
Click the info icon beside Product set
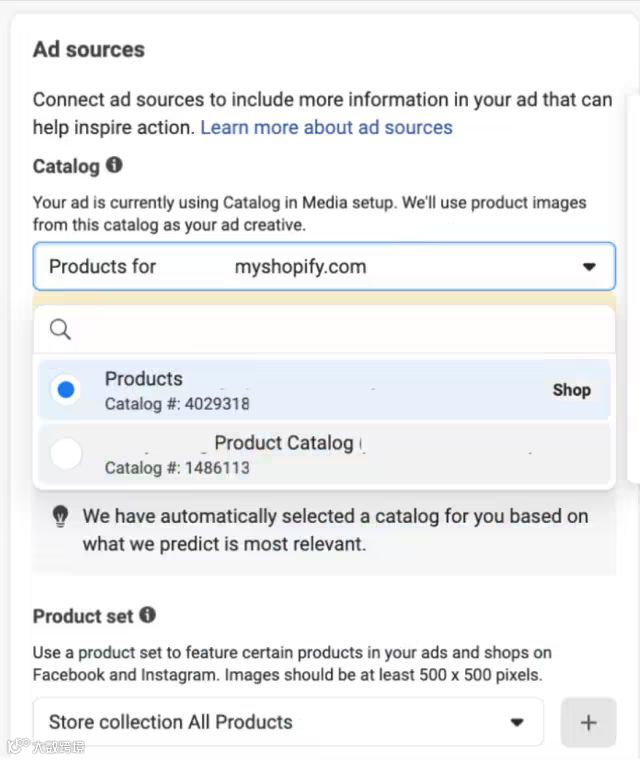pyautogui.click(x=147, y=615)
